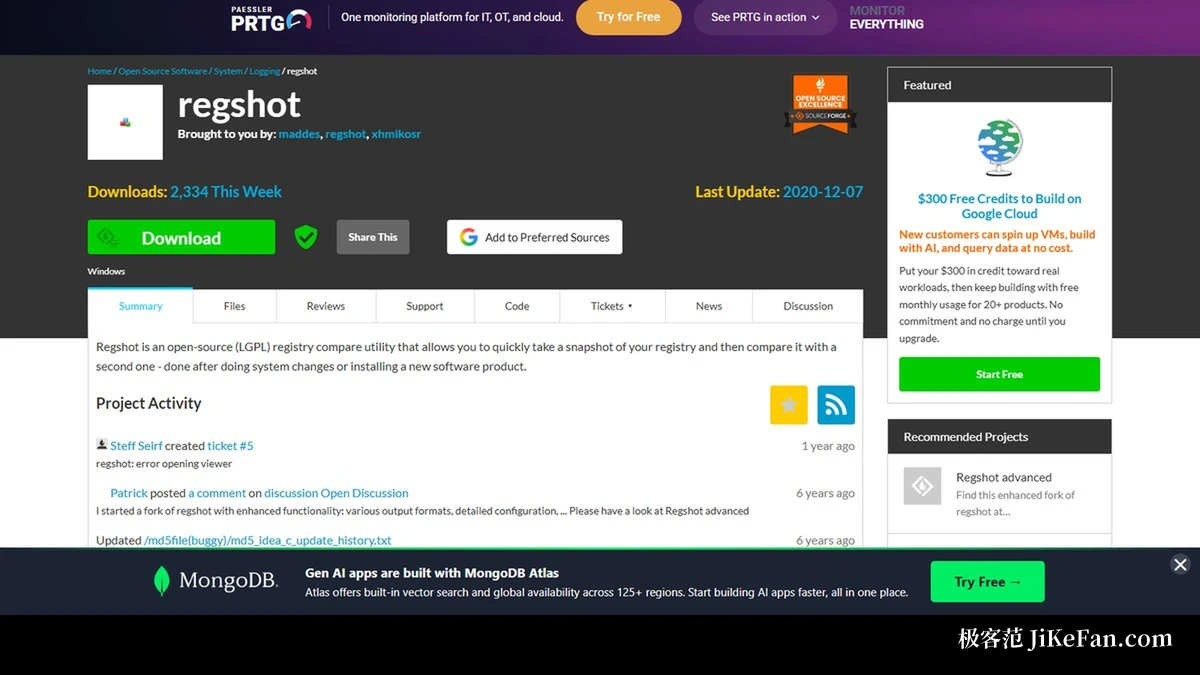Screen dimensions: 1200x675
Task: Open the 'a comment' link
Action: 217,493
